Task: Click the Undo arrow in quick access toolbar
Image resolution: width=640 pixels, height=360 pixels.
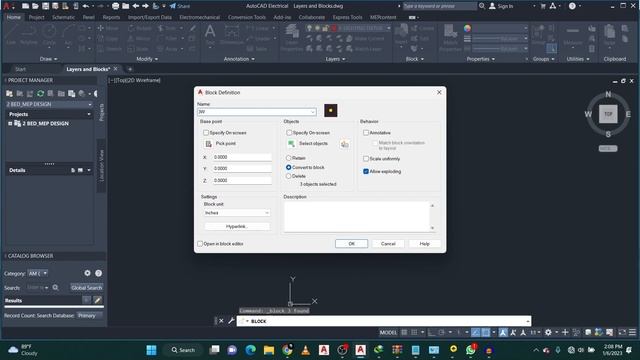Action: (85, 6)
